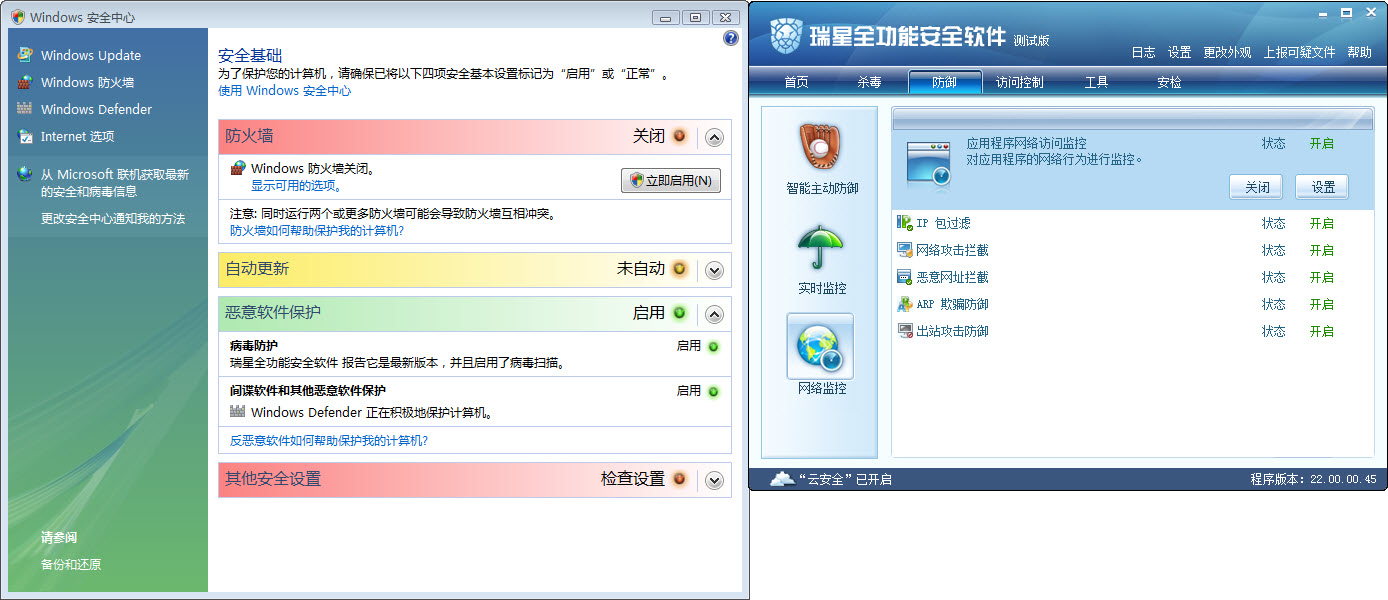
Task: Click 上报可疑文件 in Rising
Action: (1299, 52)
